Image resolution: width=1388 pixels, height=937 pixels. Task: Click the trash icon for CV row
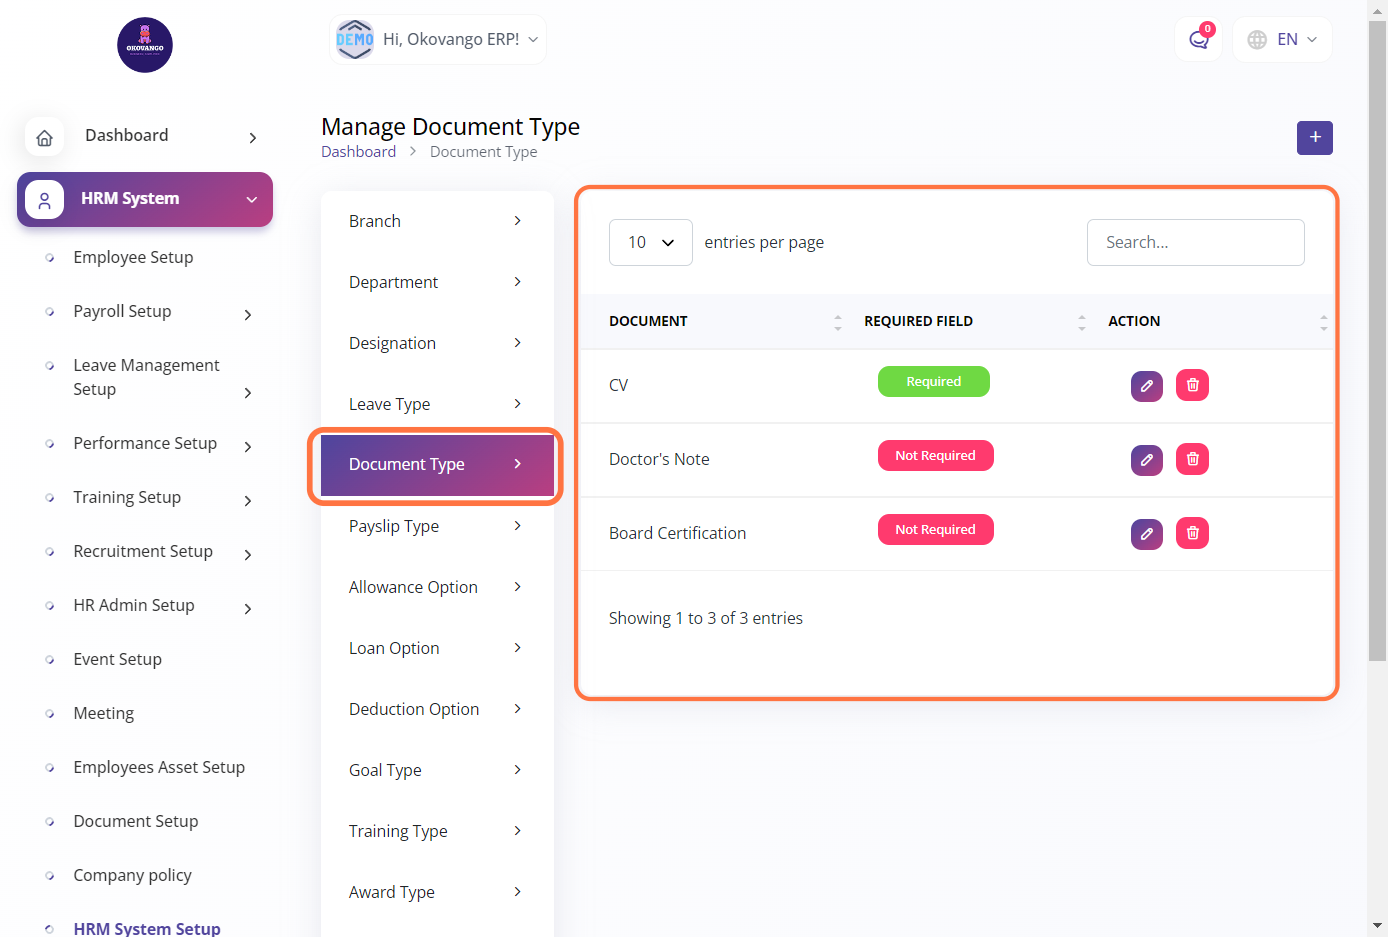tap(1192, 385)
